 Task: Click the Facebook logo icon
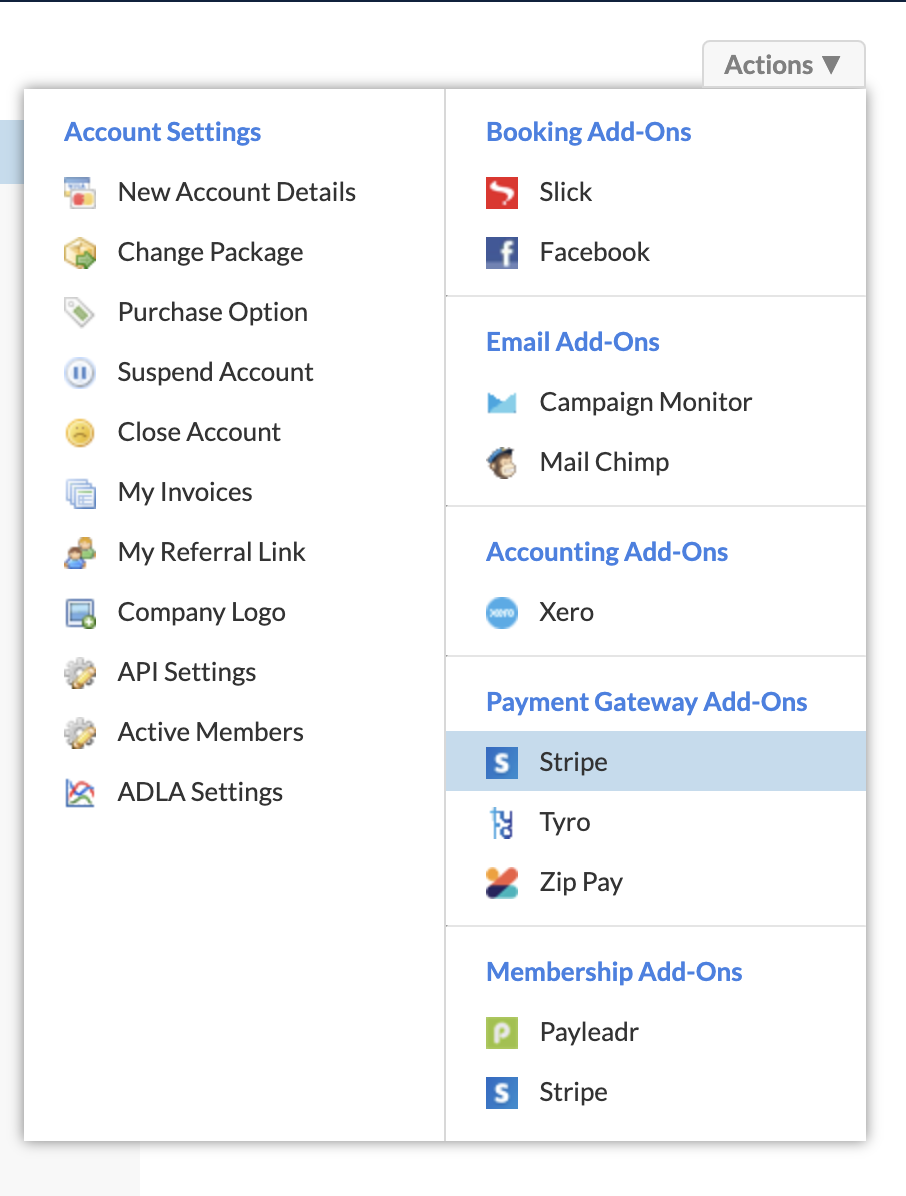[x=502, y=252]
